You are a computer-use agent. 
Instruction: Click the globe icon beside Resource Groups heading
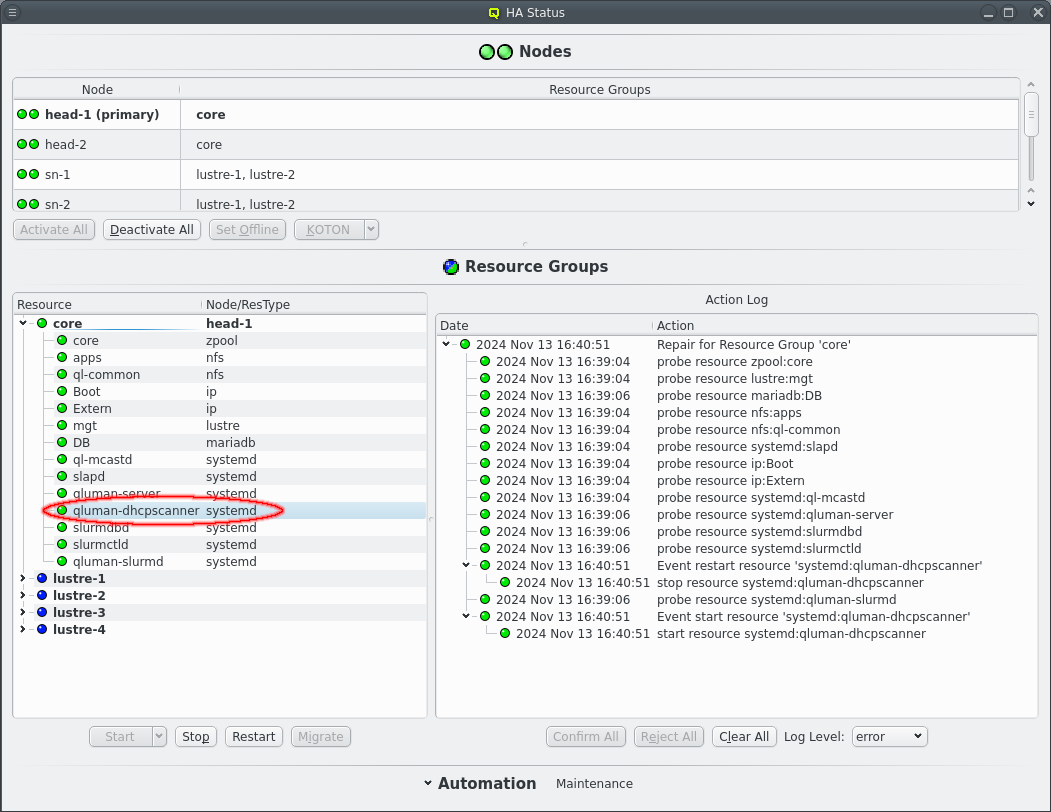(451, 267)
